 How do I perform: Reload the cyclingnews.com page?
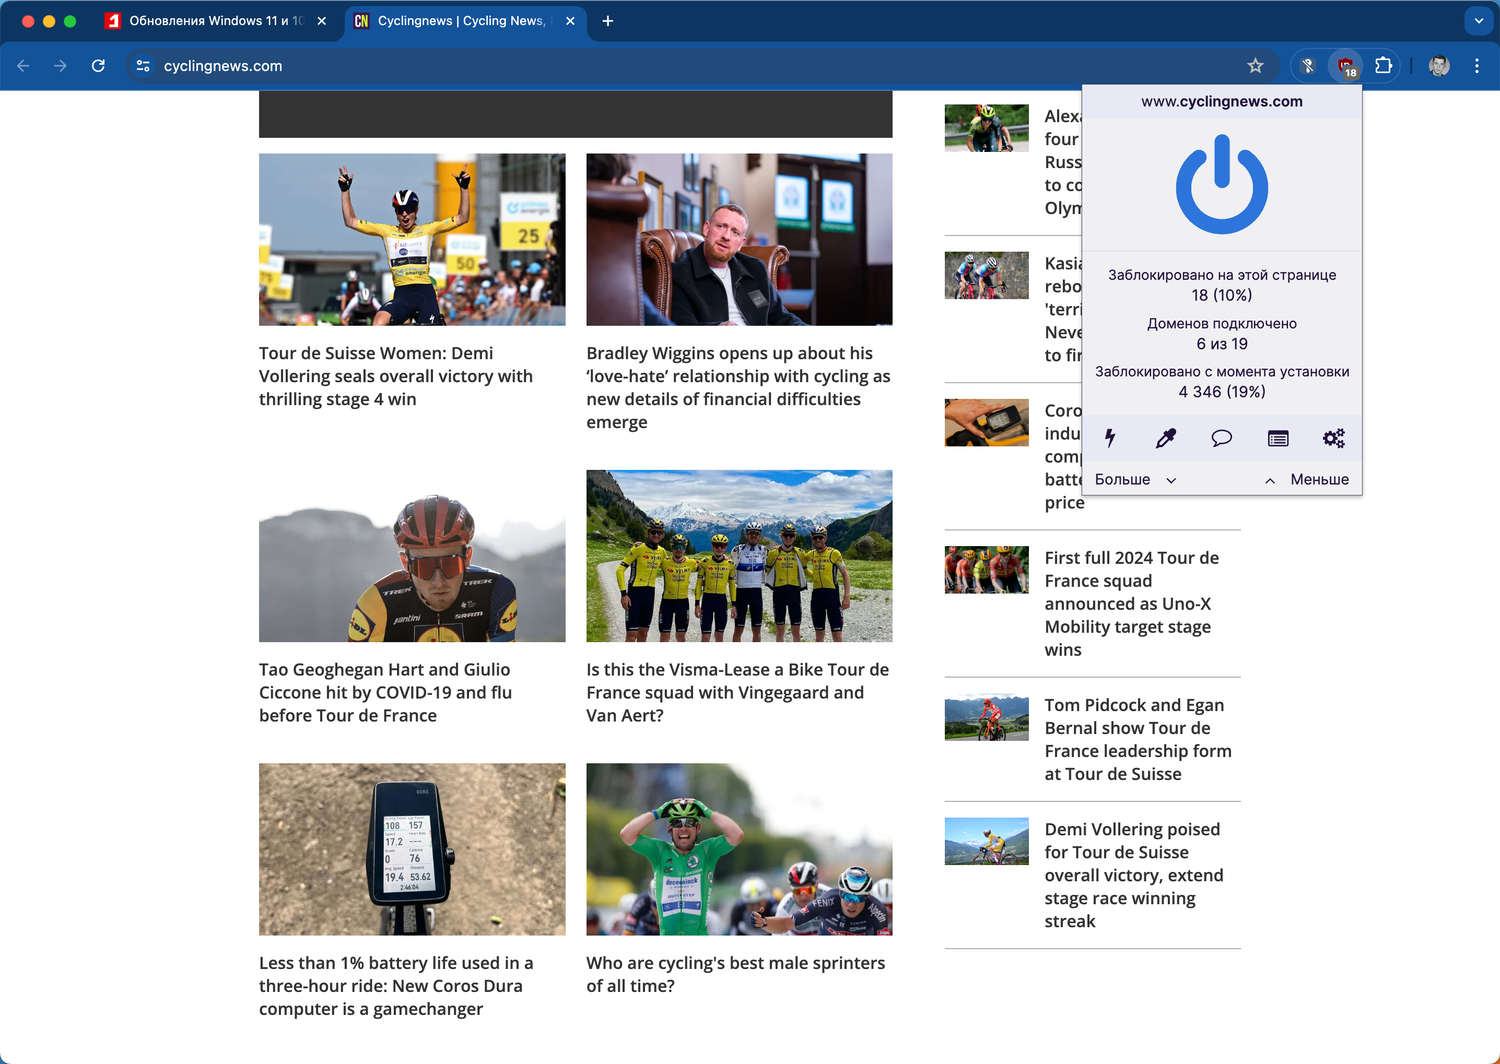[x=98, y=66]
